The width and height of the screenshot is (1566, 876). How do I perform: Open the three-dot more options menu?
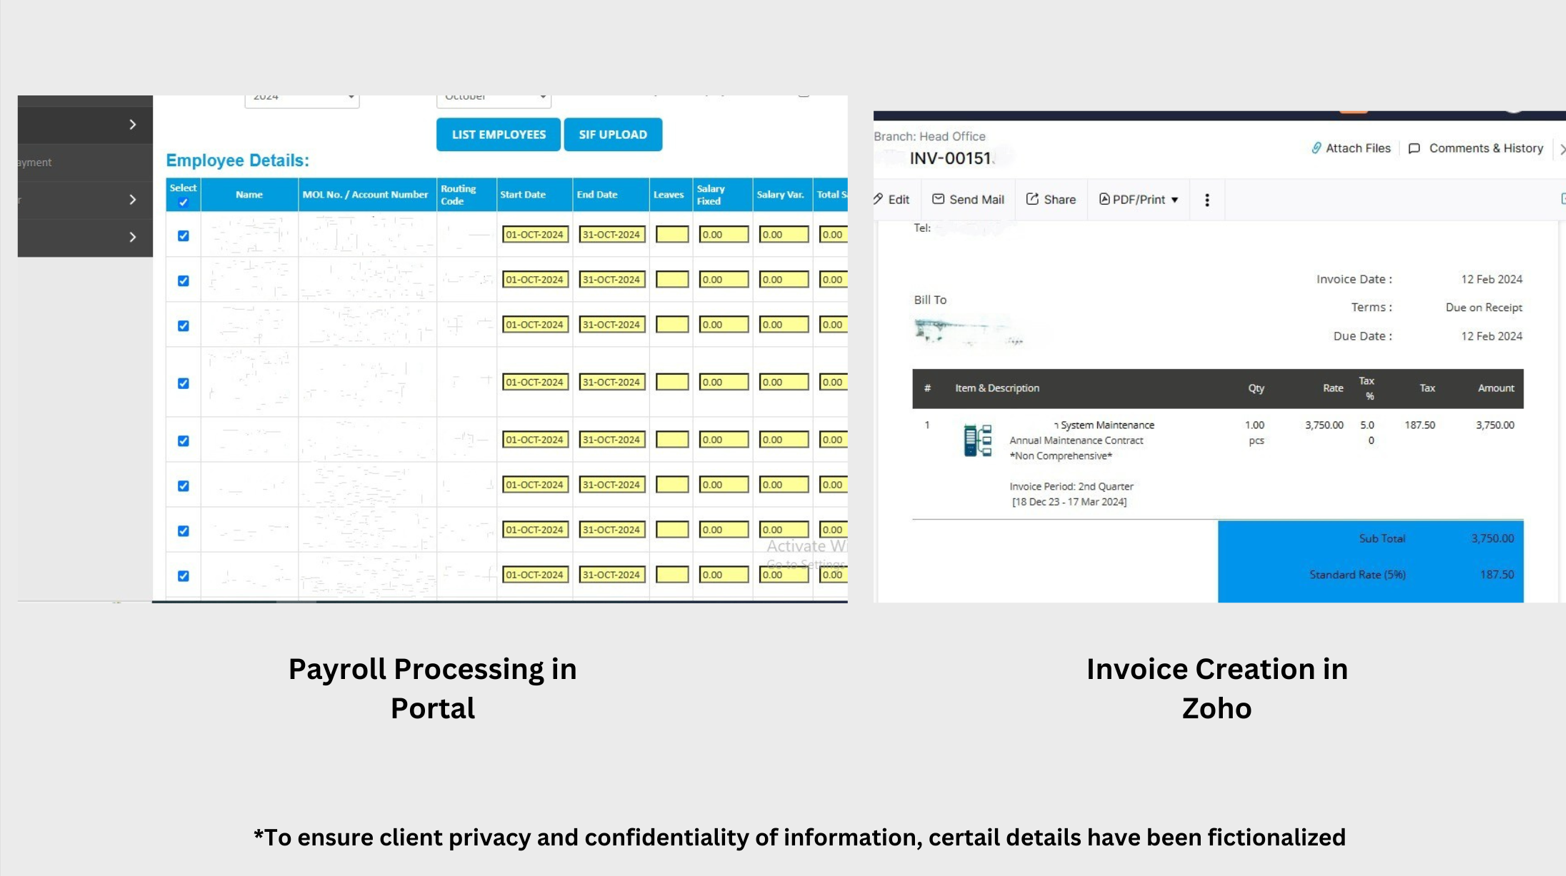[x=1207, y=200]
